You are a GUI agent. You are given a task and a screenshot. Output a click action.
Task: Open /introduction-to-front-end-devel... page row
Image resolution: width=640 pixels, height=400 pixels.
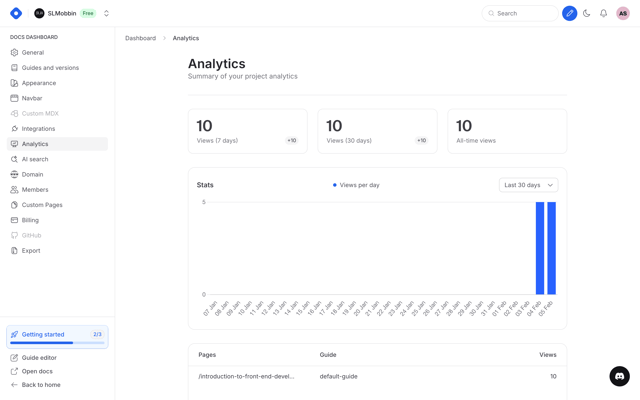click(378, 376)
